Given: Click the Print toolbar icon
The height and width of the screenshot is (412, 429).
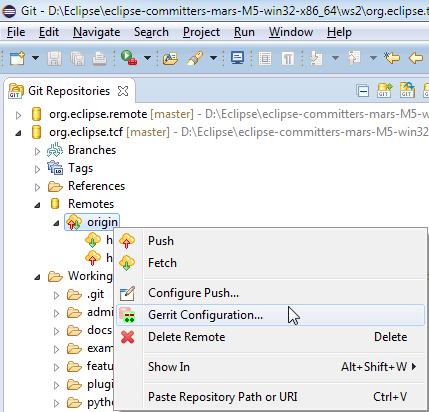Looking at the screenshot, I should 99,58.
